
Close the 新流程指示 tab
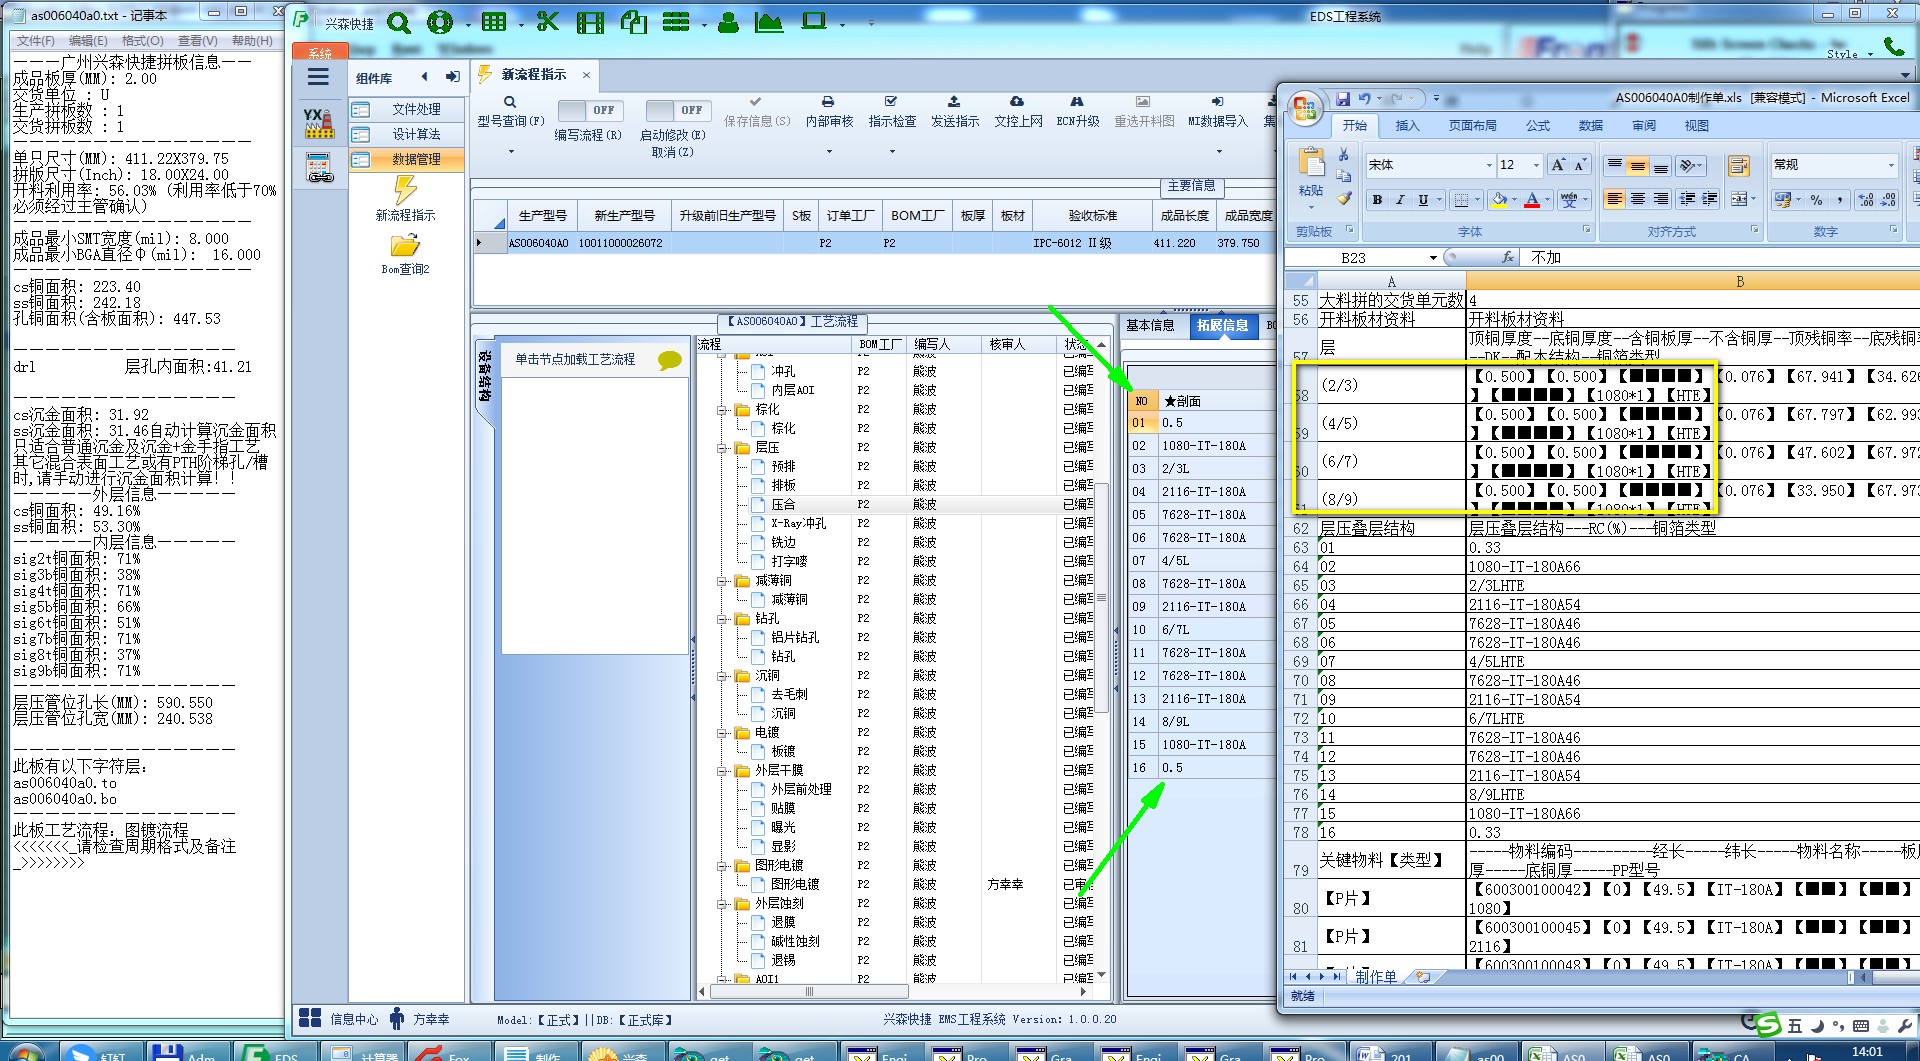tap(586, 75)
